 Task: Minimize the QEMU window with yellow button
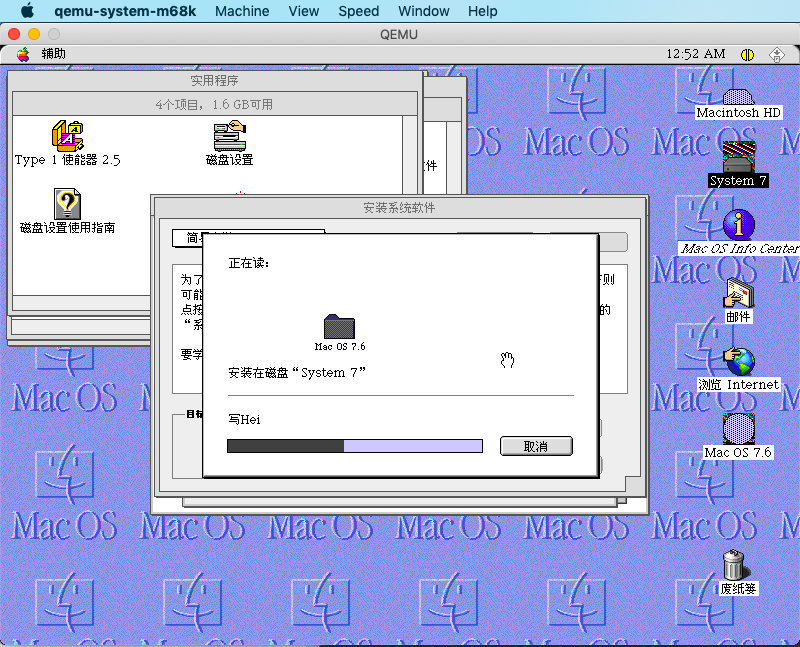34,34
